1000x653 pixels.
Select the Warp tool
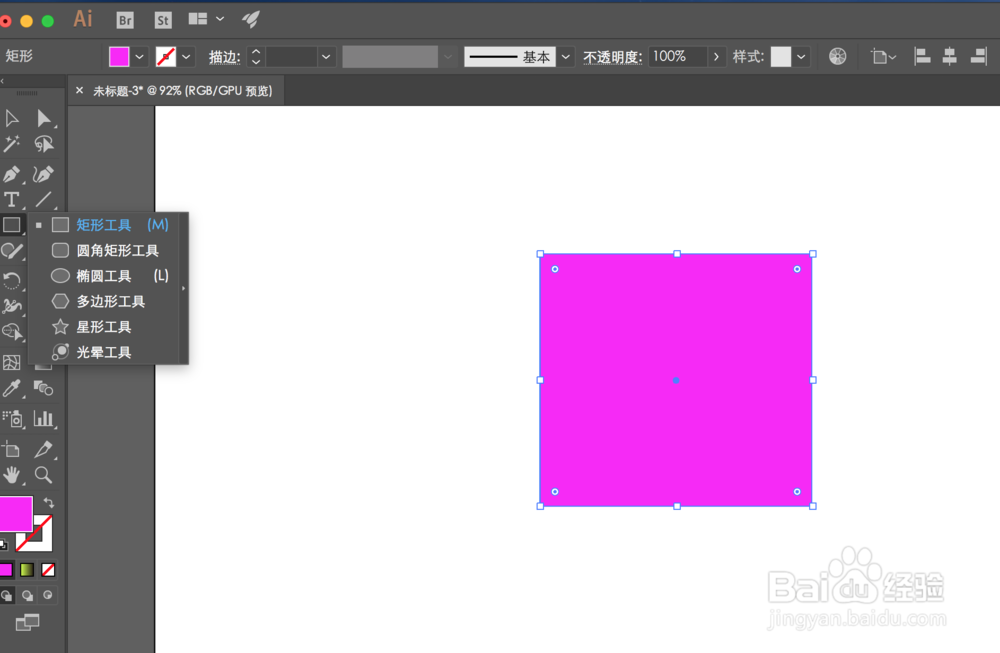(11, 306)
